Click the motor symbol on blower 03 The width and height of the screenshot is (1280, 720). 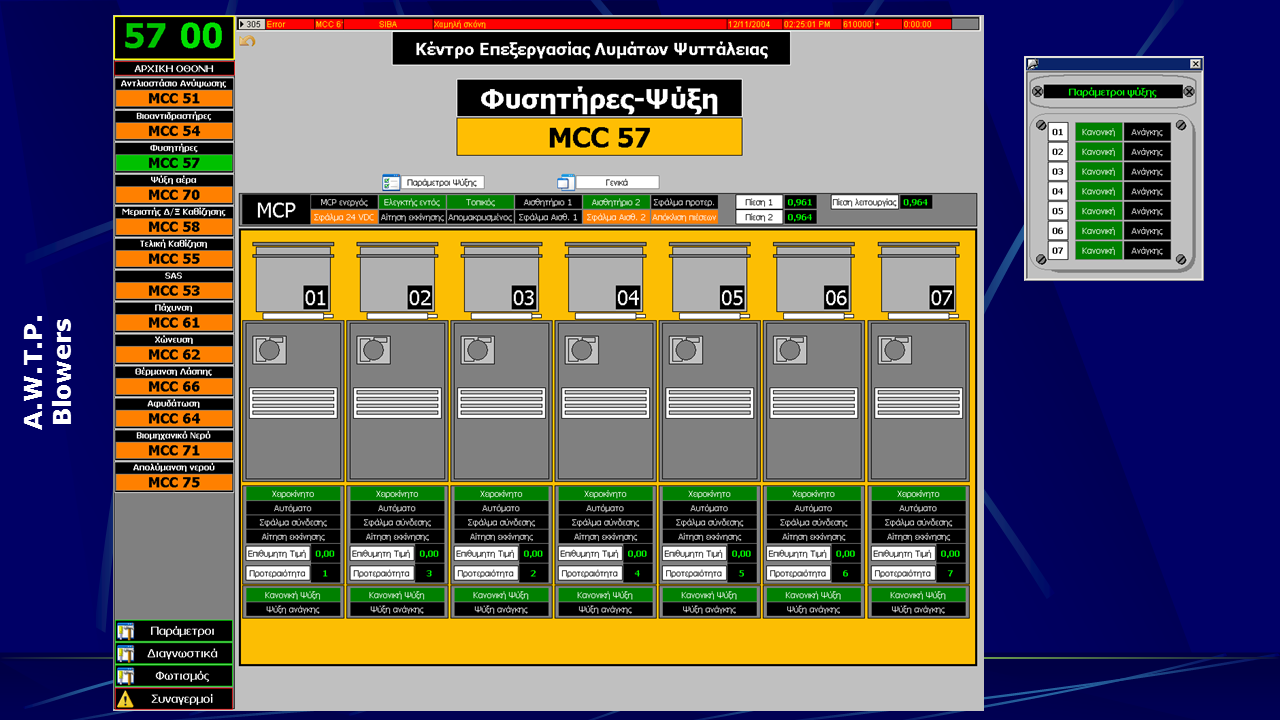click(x=477, y=350)
